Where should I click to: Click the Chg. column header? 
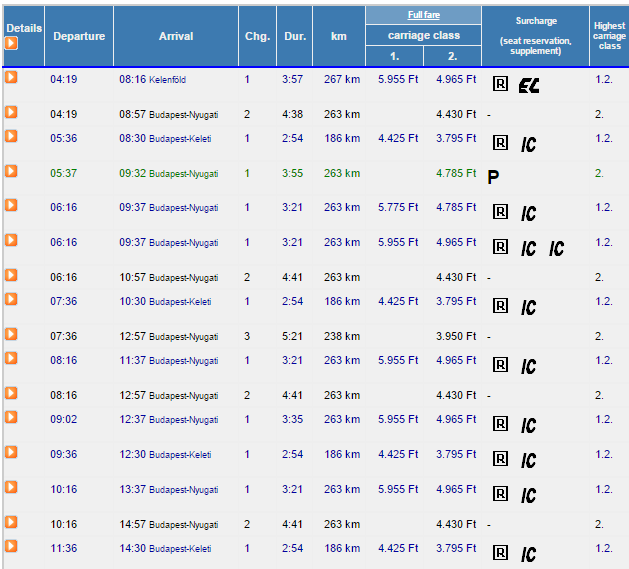pyautogui.click(x=258, y=36)
